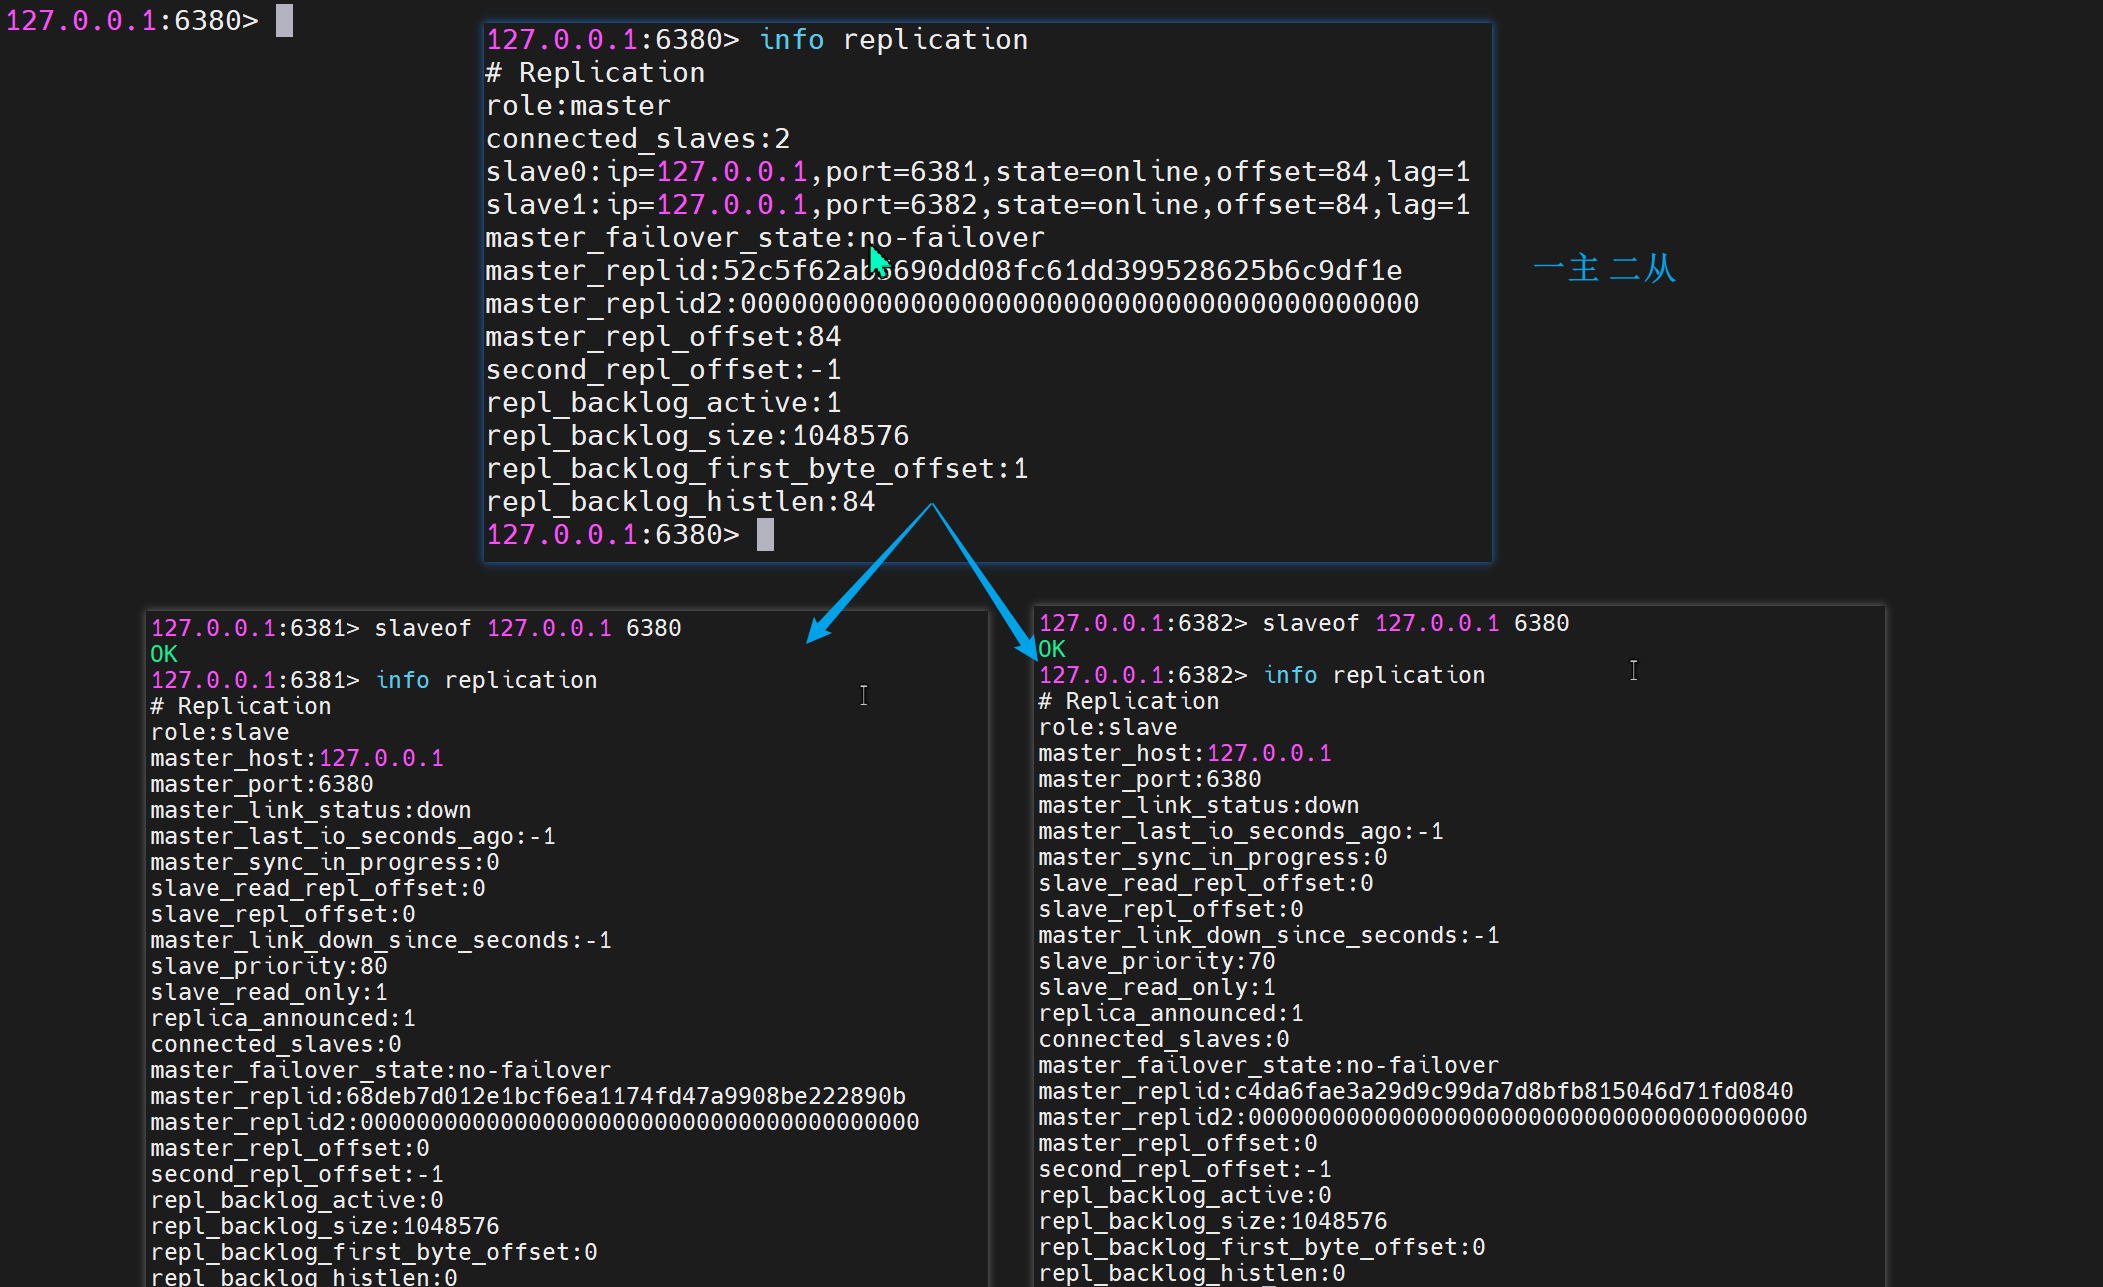The width and height of the screenshot is (2103, 1287).
Task: Click 'master_sync_in_progress:0' in 6382 terminal
Action: pos(1213,857)
